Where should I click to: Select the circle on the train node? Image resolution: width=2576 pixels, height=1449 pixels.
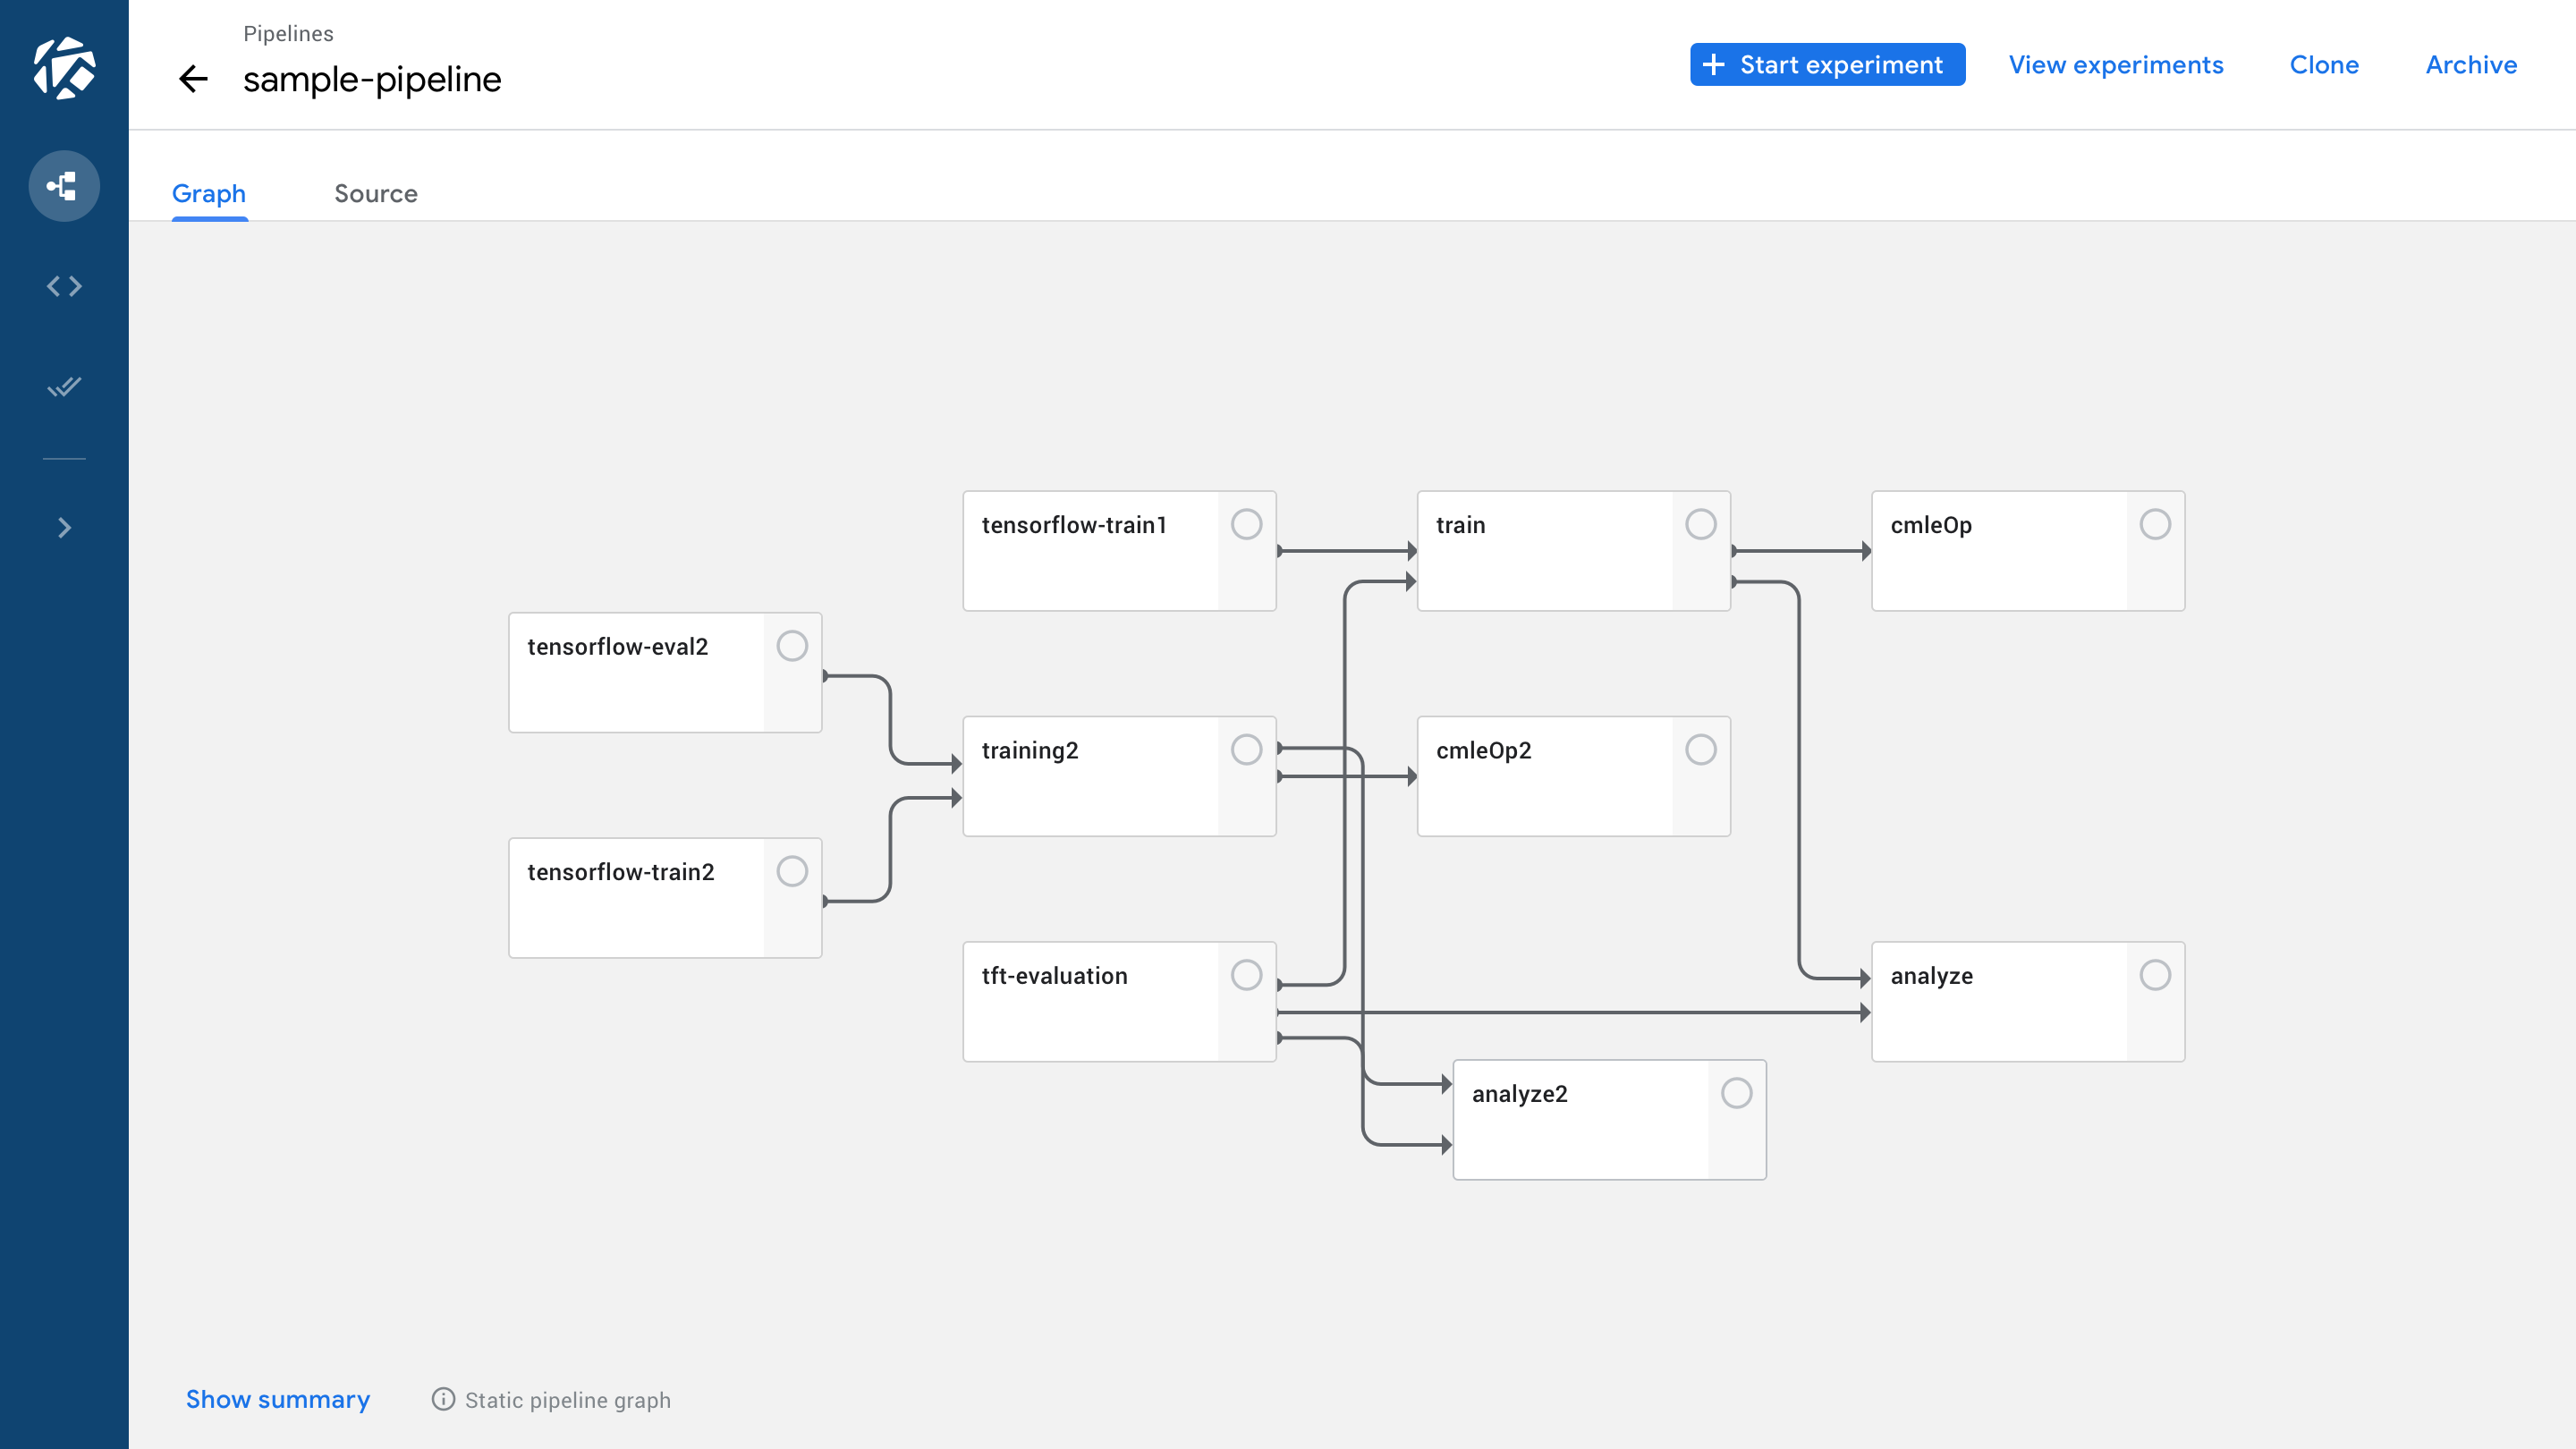tap(1700, 524)
